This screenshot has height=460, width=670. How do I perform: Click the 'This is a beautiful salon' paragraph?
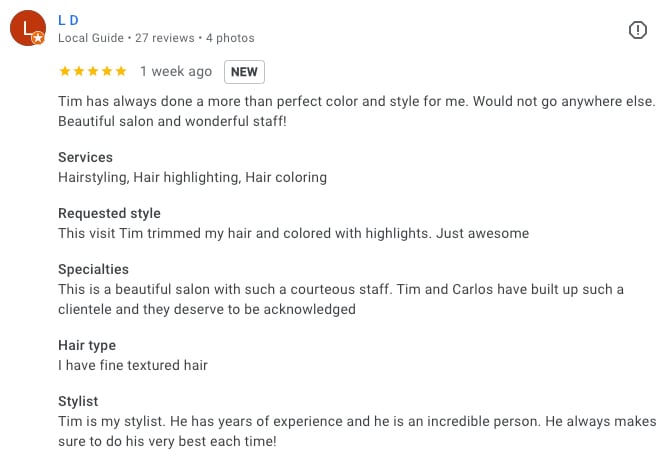click(340, 299)
